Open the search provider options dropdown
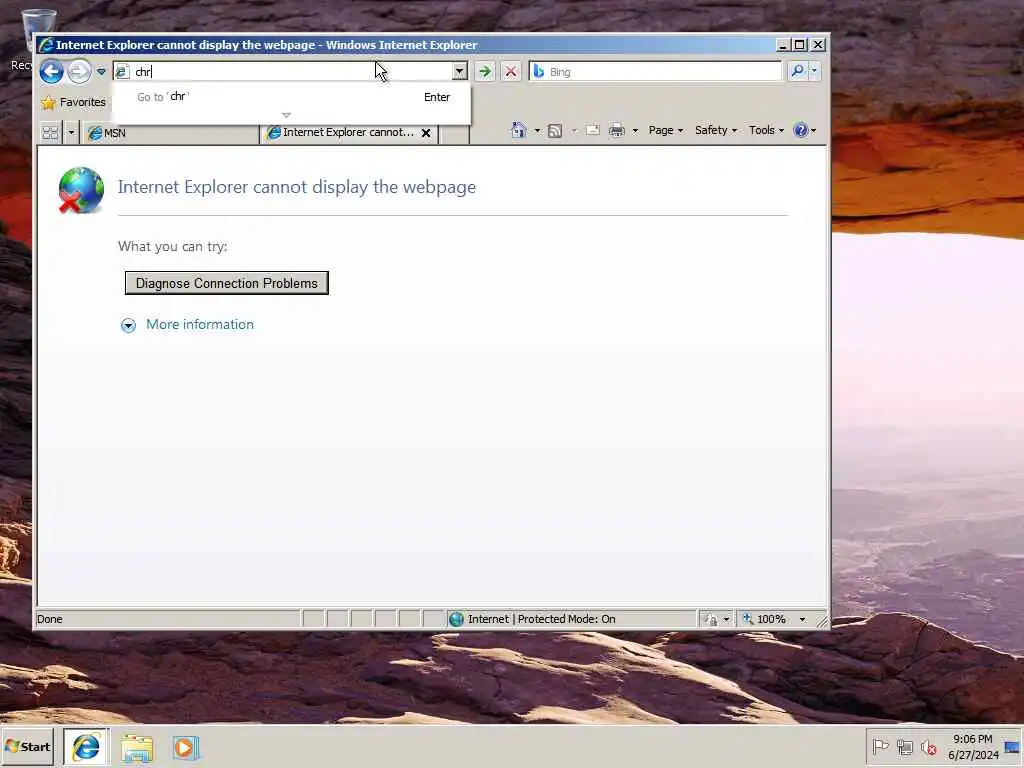The height and width of the screenshot is (768, 1024). tap(814, 71)
